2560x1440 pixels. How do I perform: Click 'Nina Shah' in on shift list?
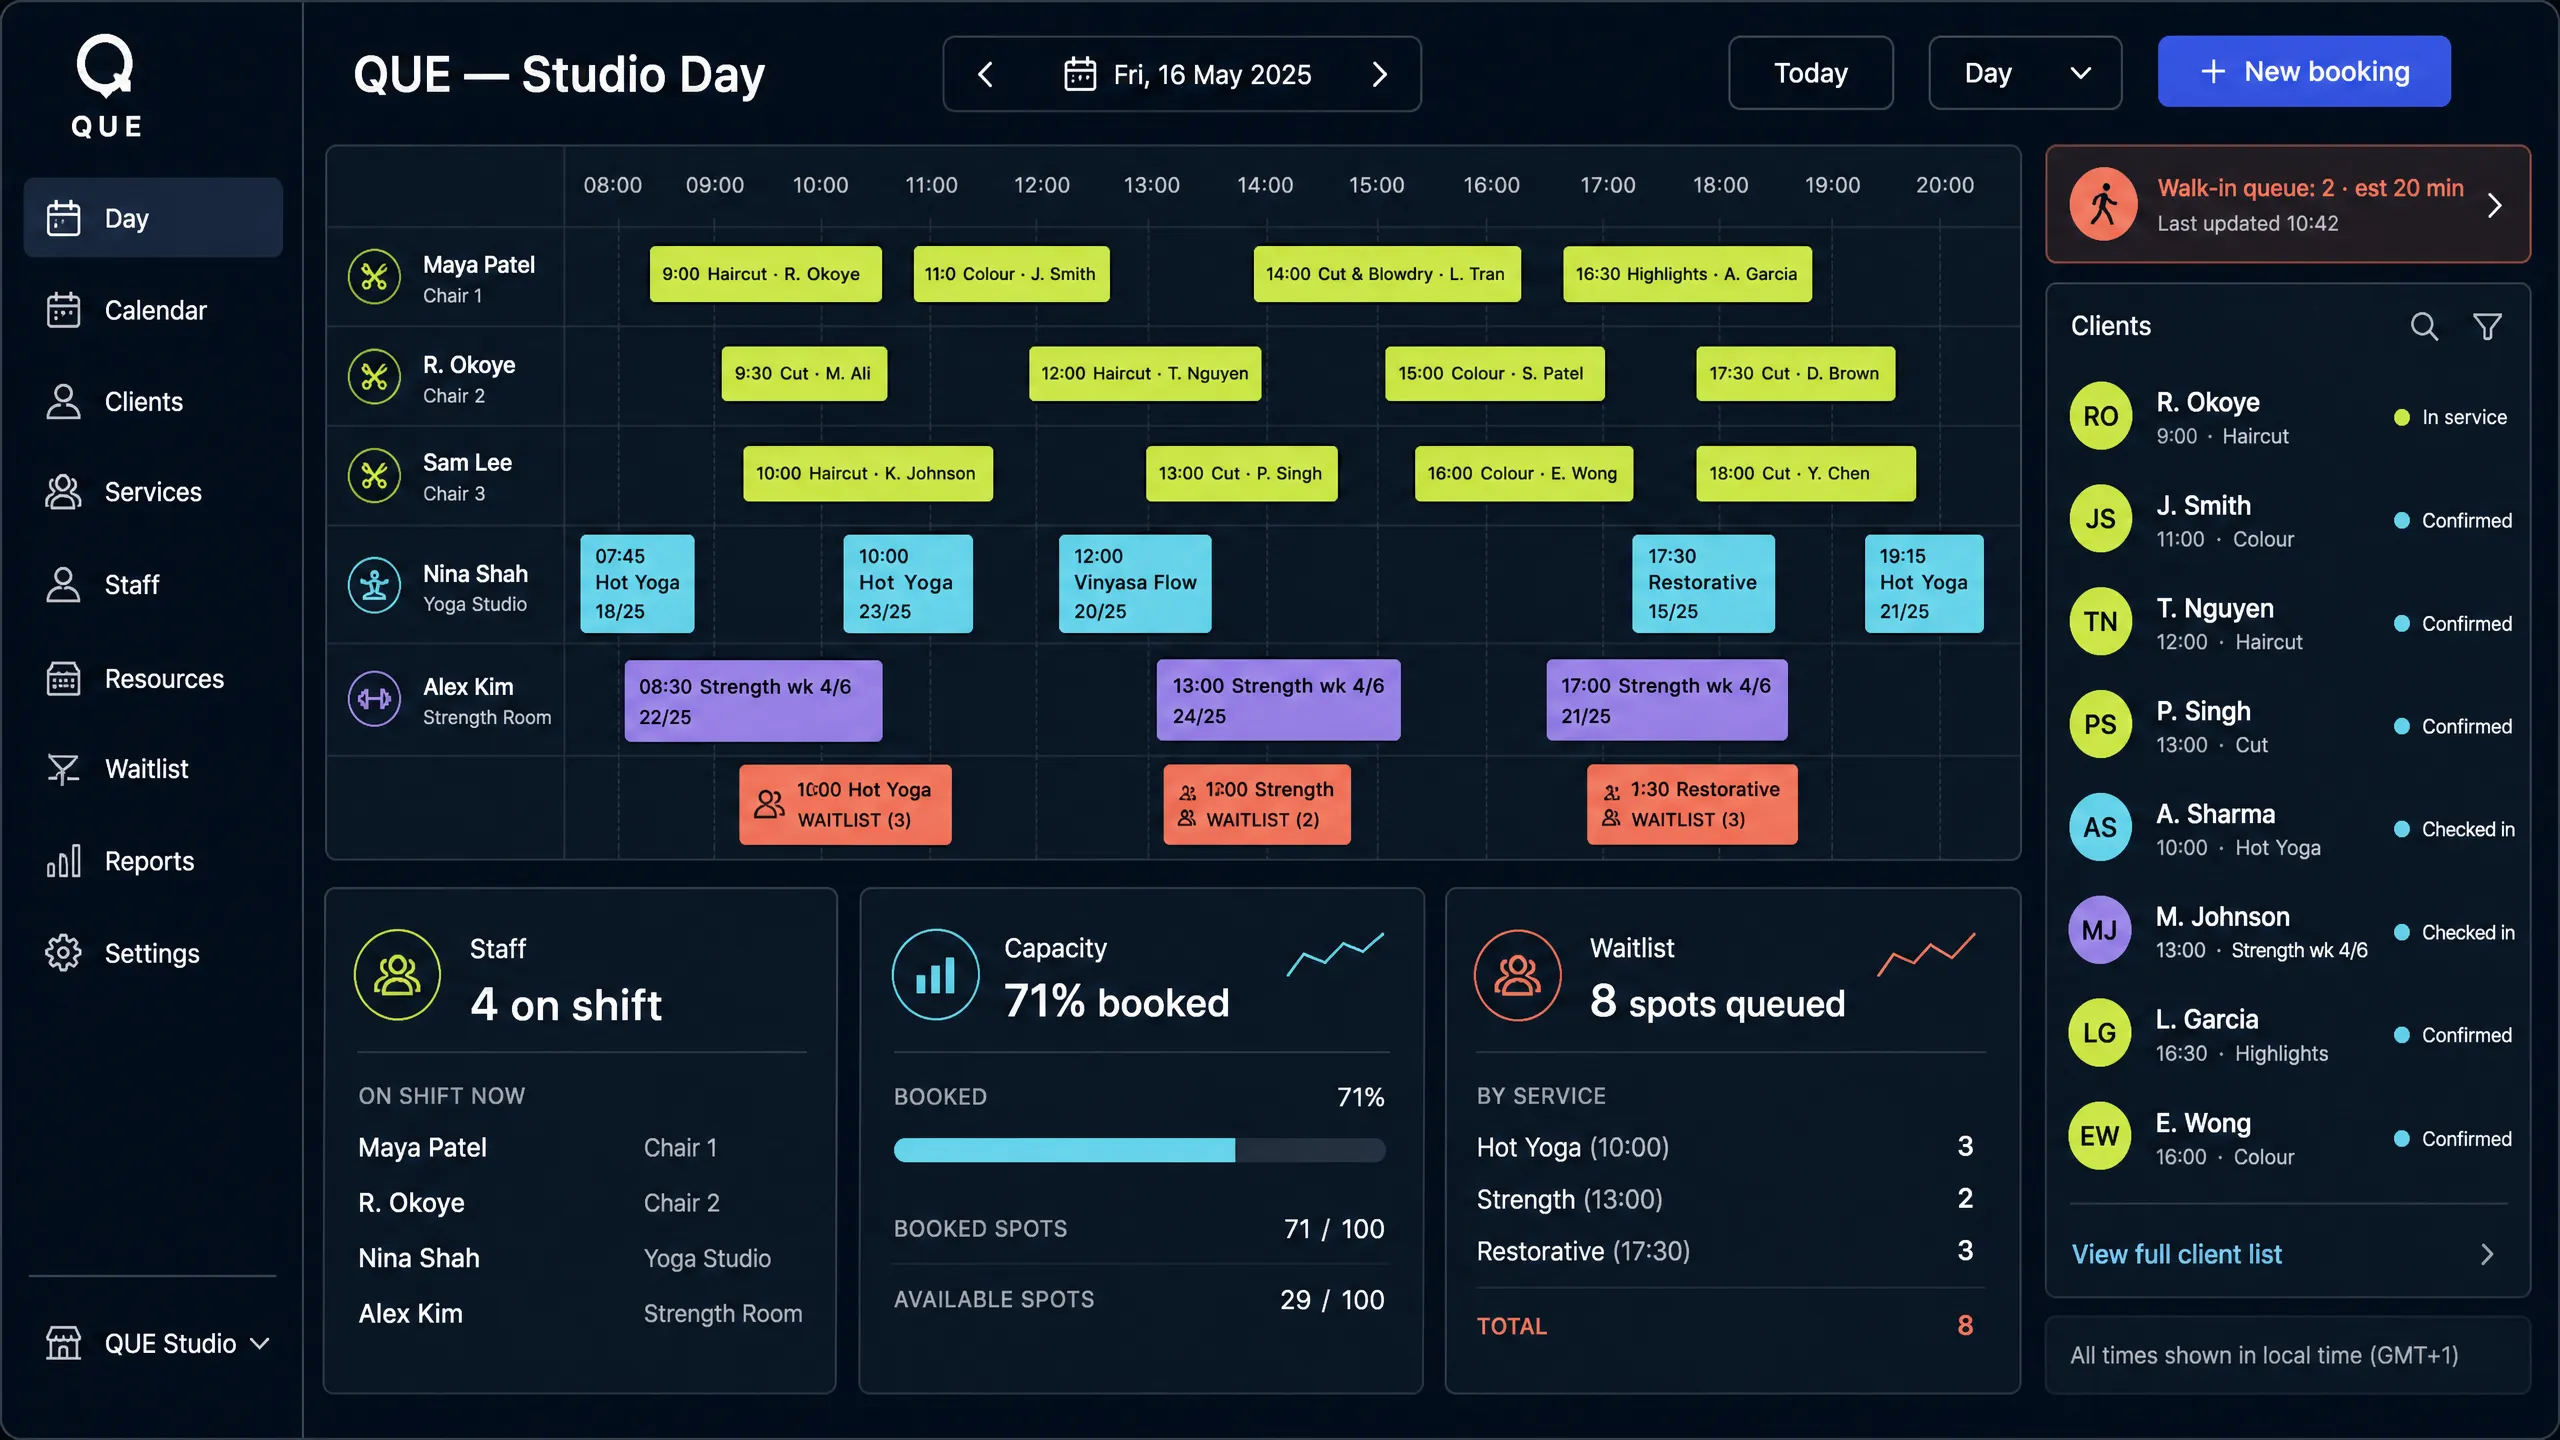click(419, 1258)
